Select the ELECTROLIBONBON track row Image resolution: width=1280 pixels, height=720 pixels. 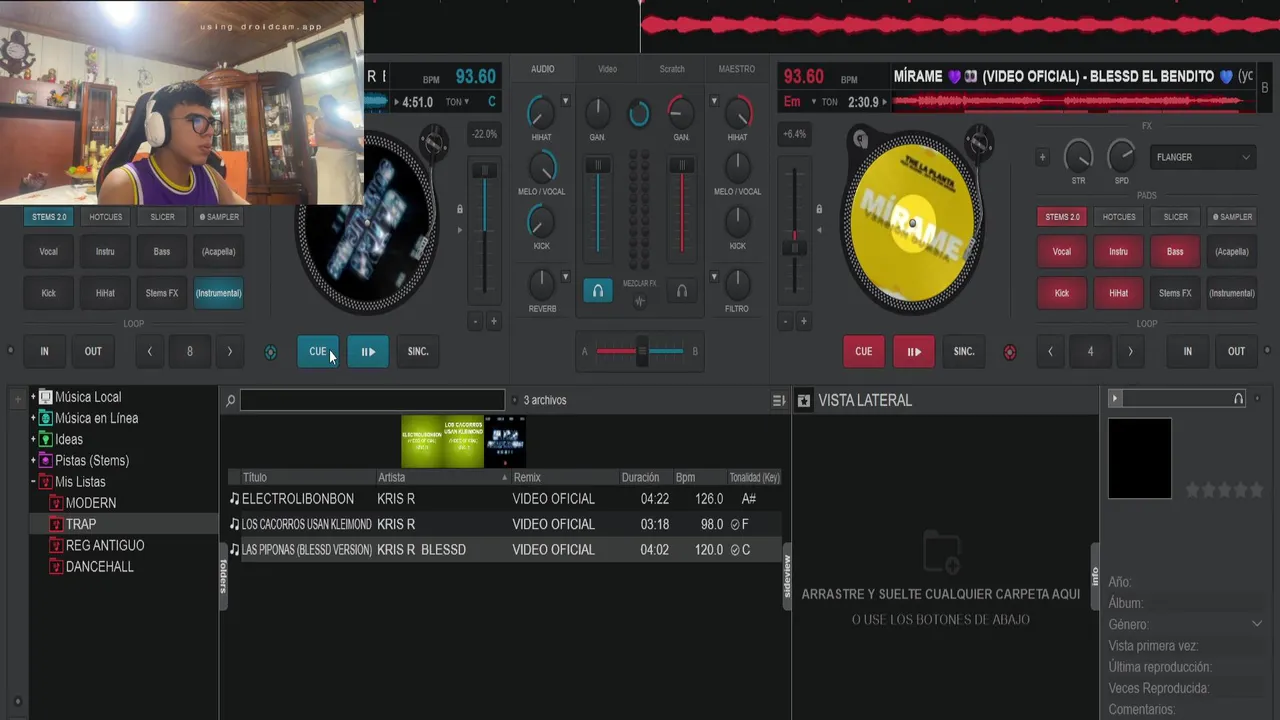point(504,499)
